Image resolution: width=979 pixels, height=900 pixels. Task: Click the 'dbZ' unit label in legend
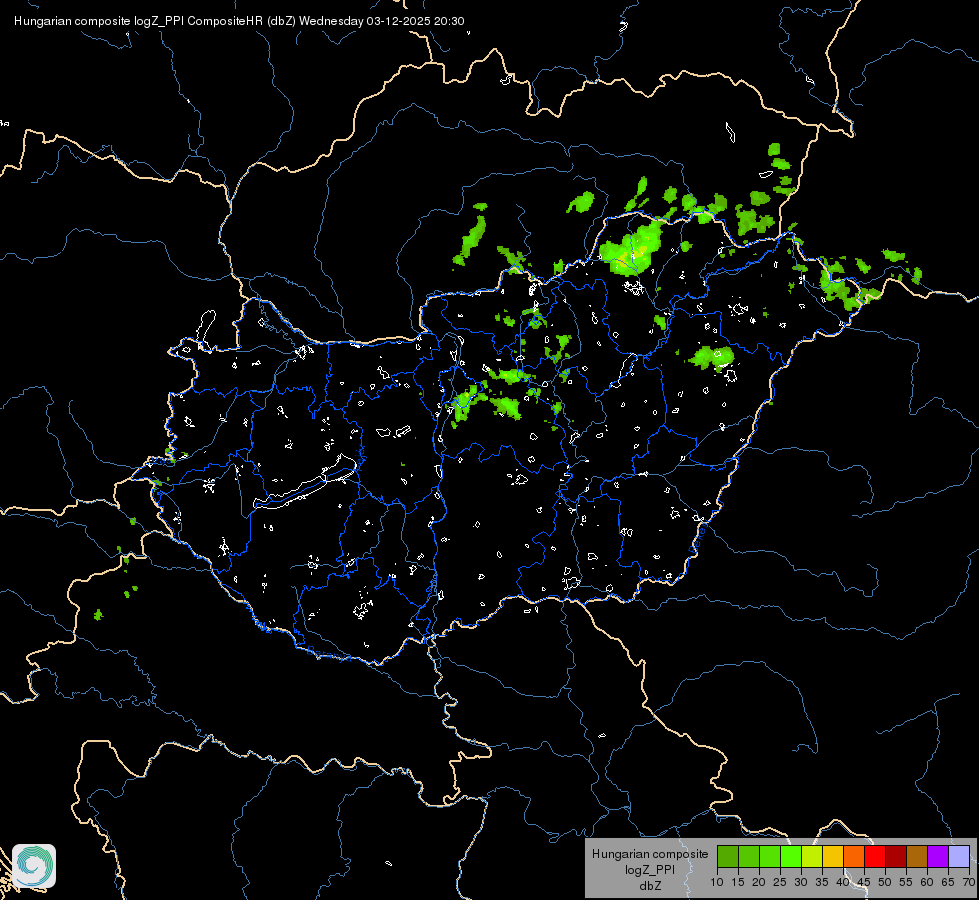tap(650, 886)
